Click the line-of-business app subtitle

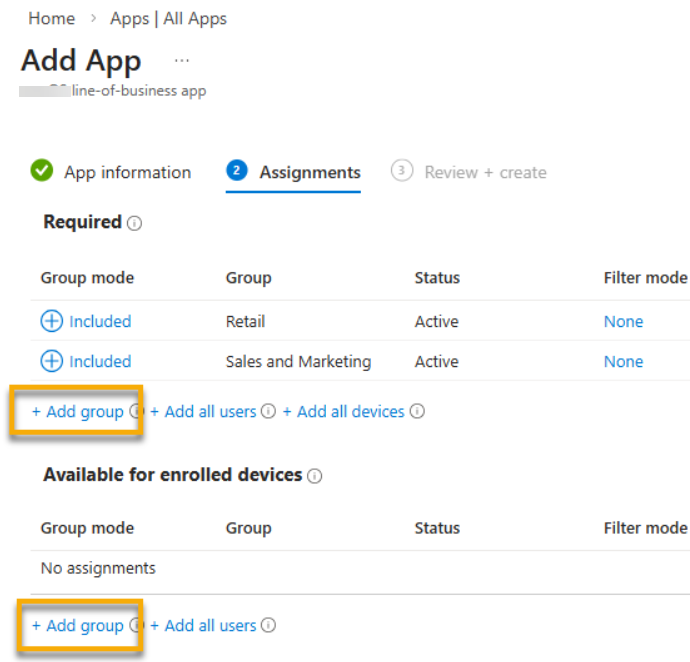point(139,91)
